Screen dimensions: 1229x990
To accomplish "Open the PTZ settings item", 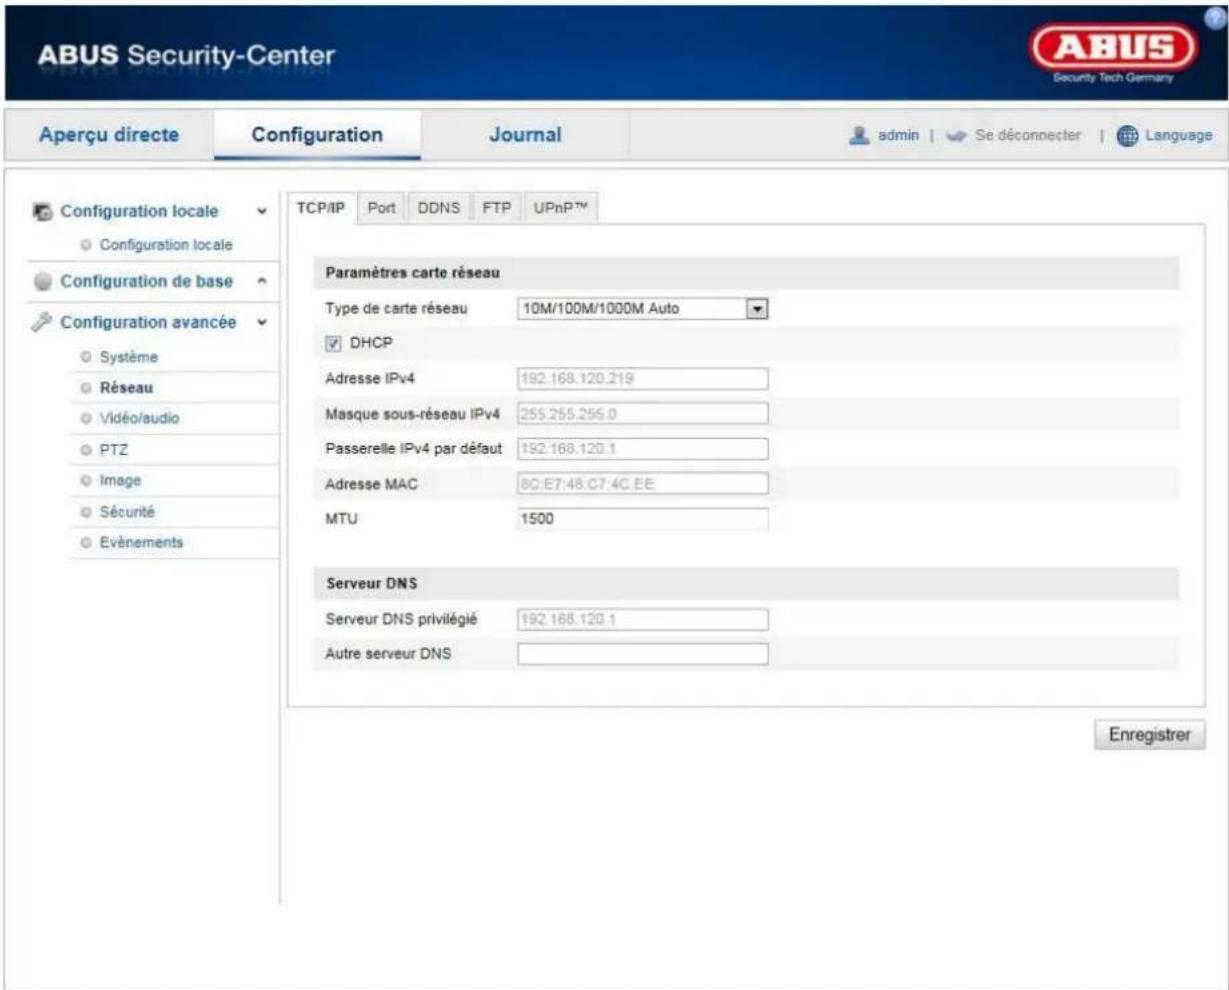I will [114, 450].
